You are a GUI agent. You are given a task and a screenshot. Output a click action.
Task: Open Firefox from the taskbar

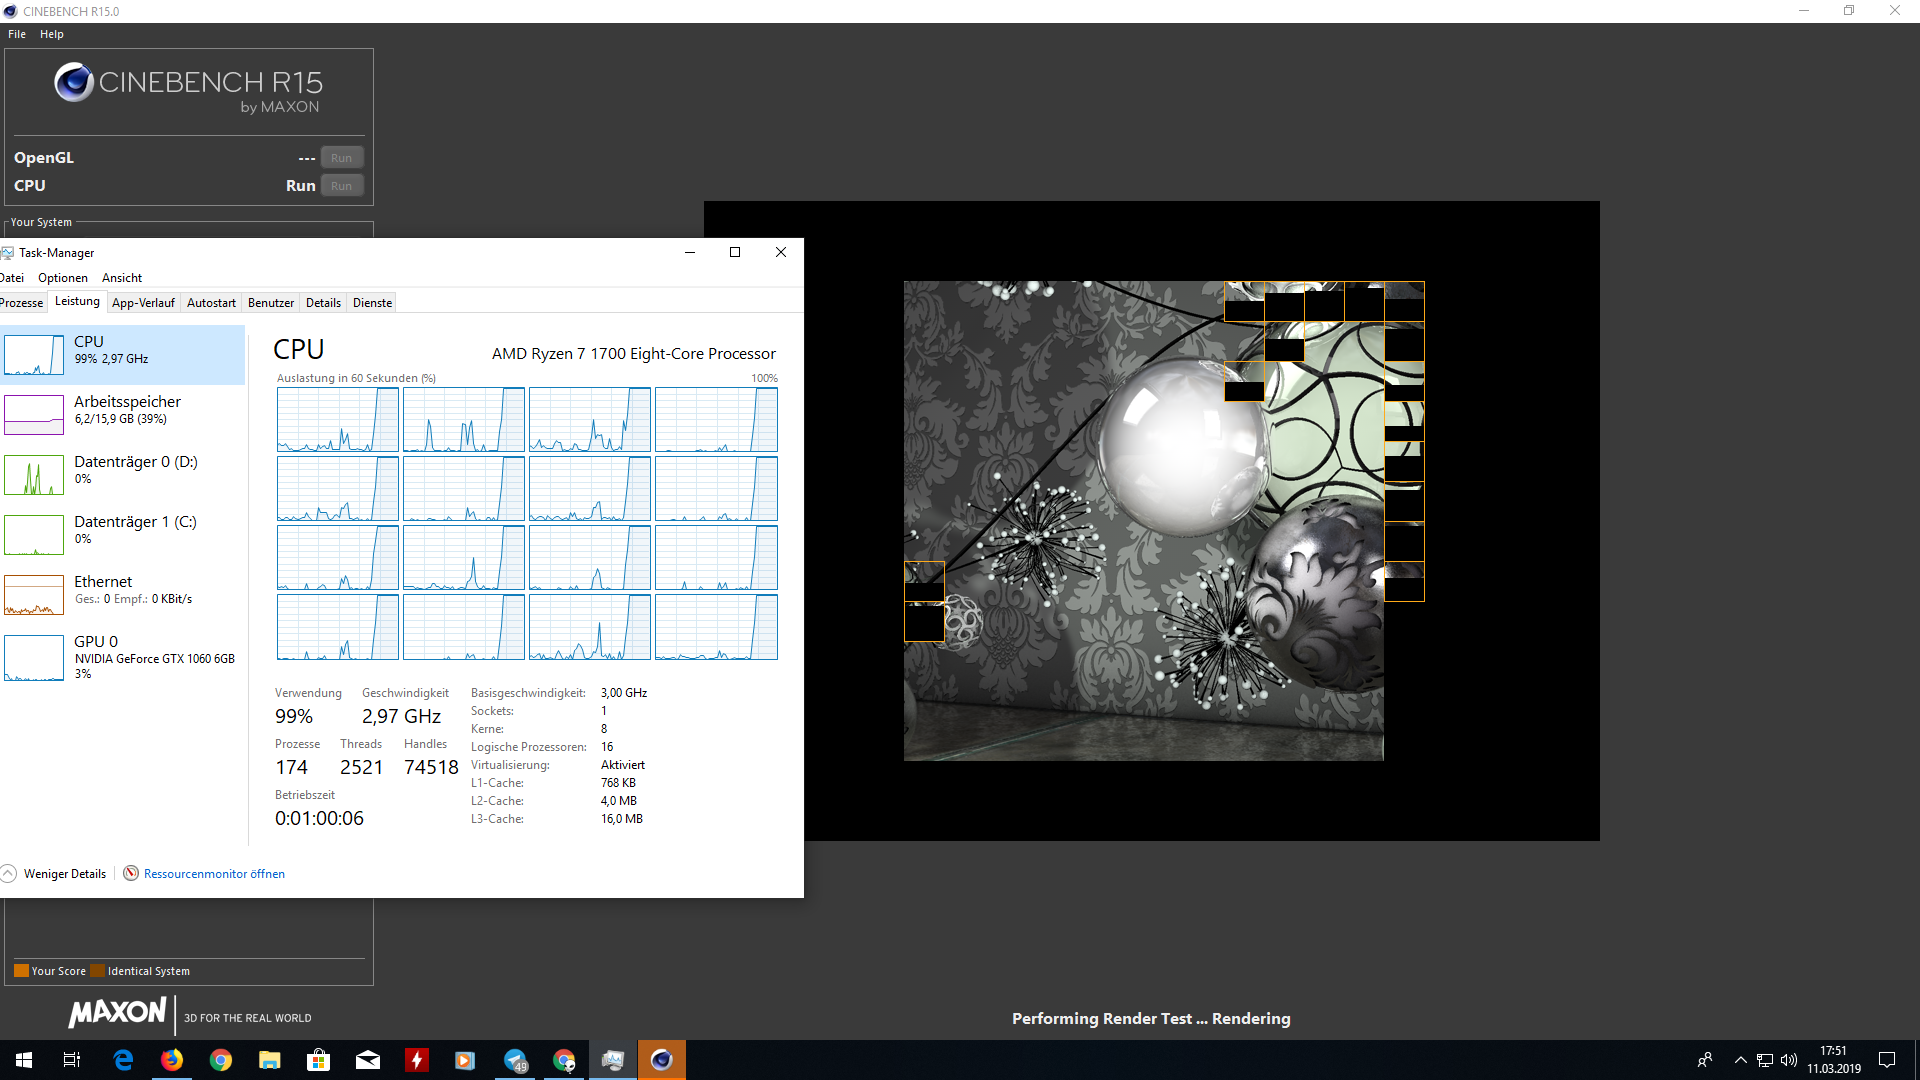(x=172, y=1060)
